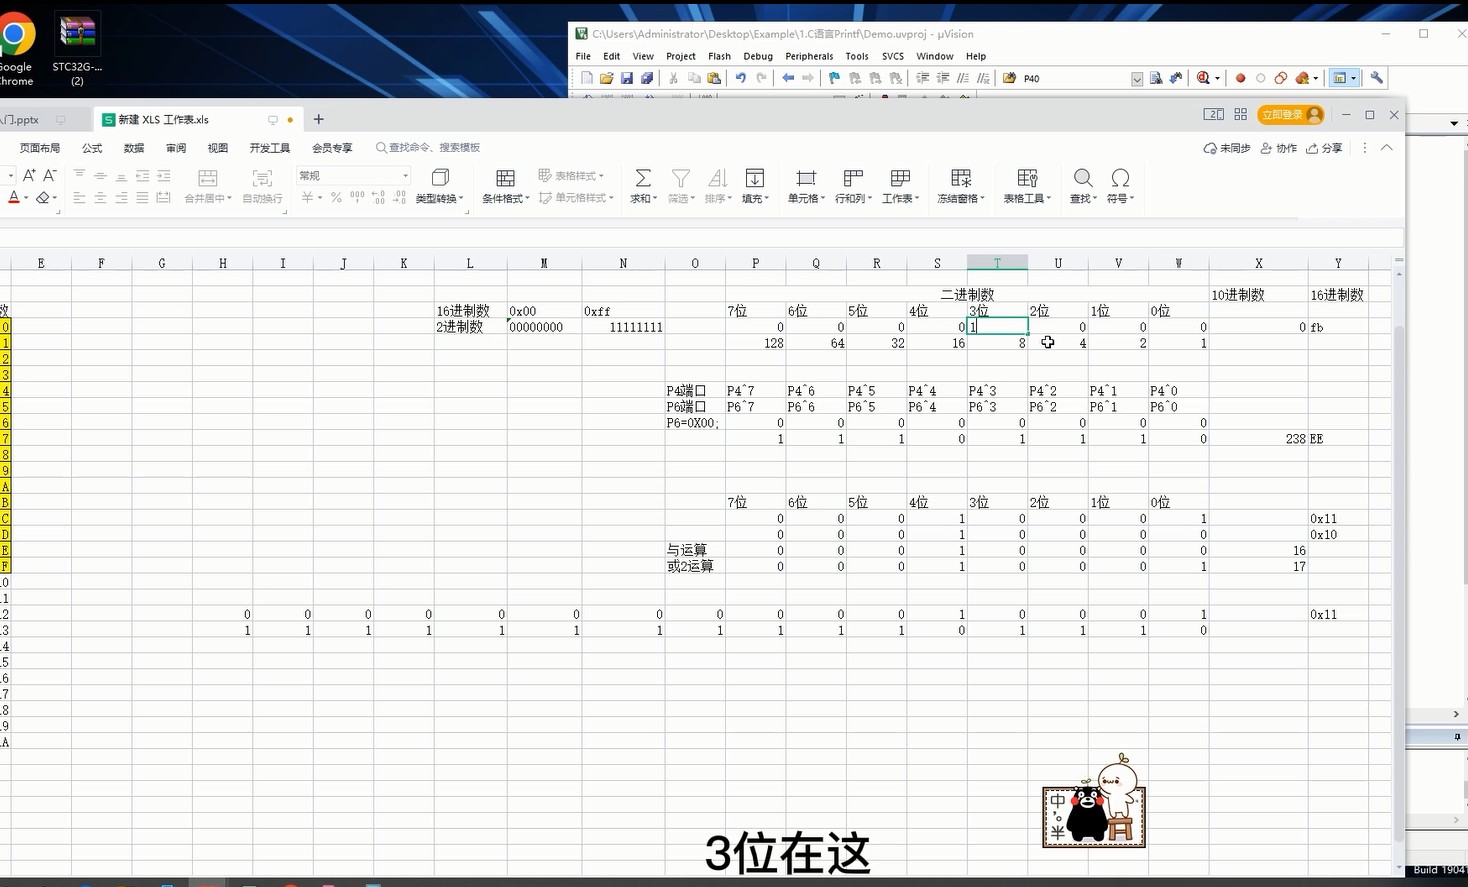Screen dimensions: 1468x887
Task: Click the Table Tools (表格工具) icon
Action: click(x=1027, y=178)
